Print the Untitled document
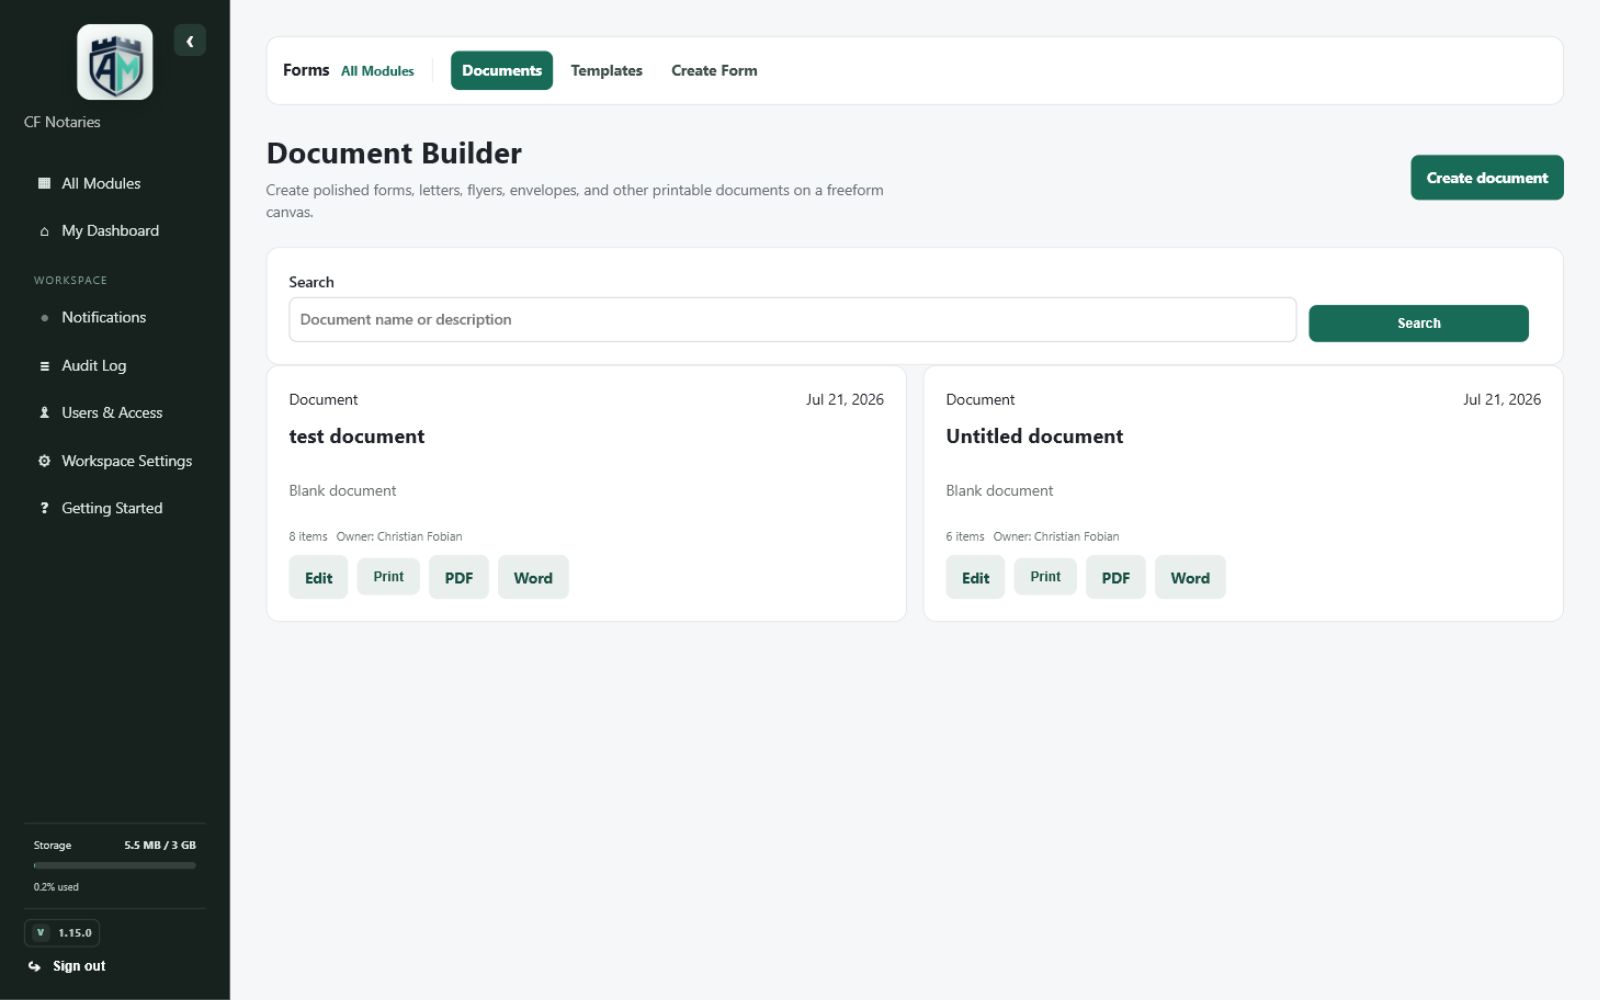1600x1000 pixels. (1045, 576)
